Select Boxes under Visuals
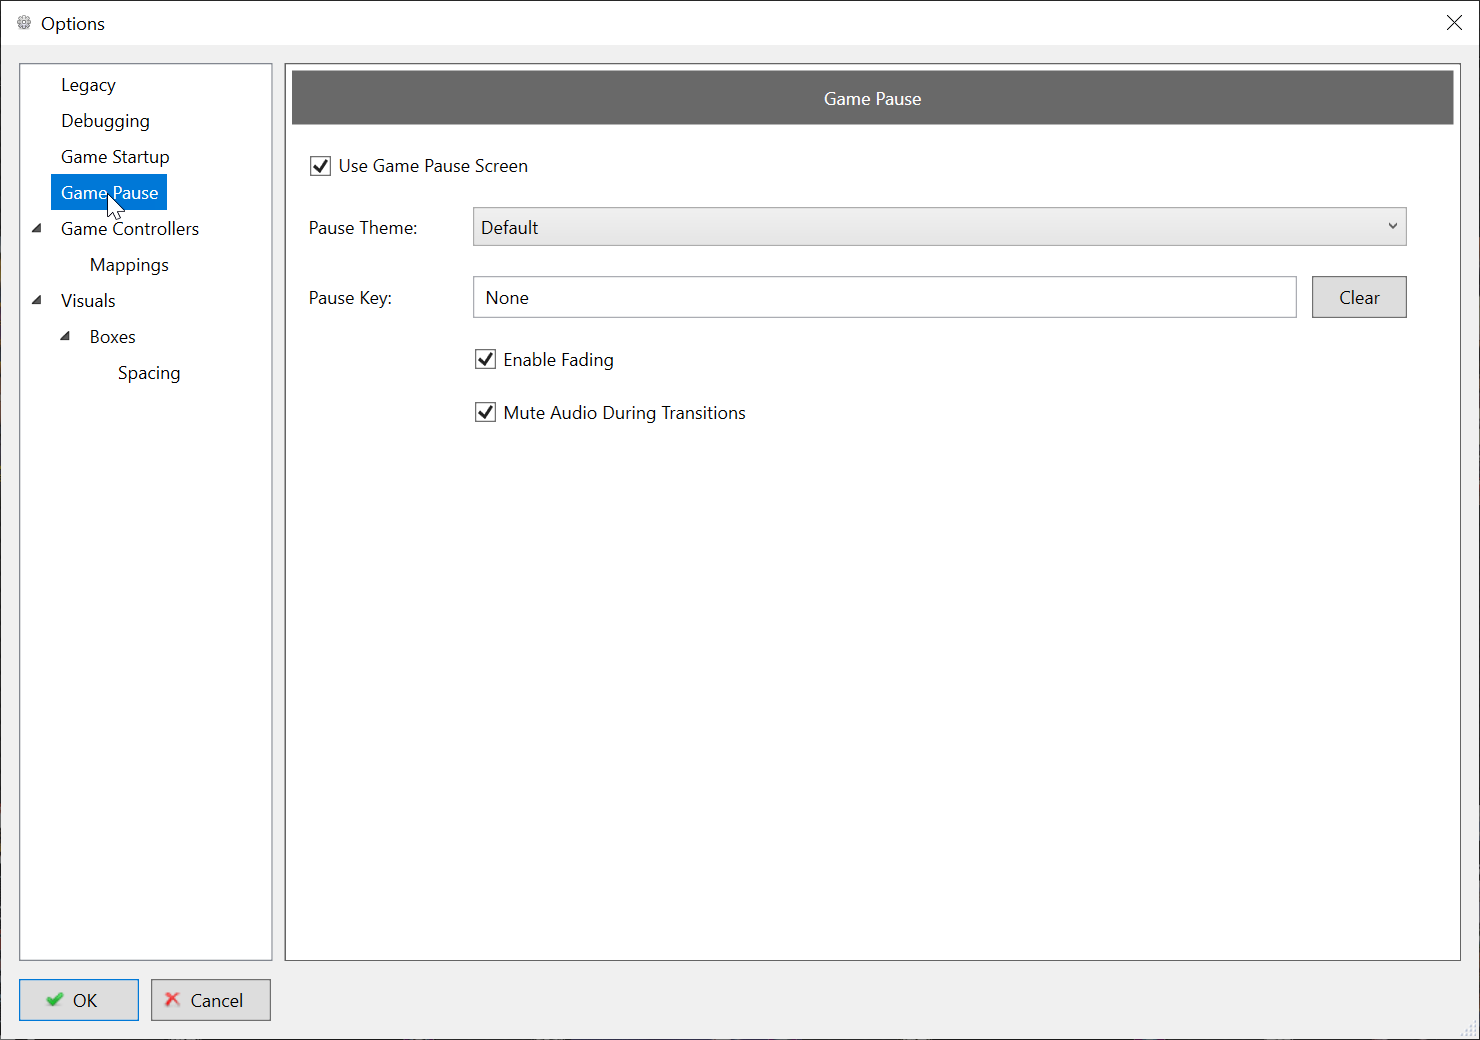Image resolution: width=1480 pixels, height=1040 pixels. pyautogui.click(x=112, y=337)
